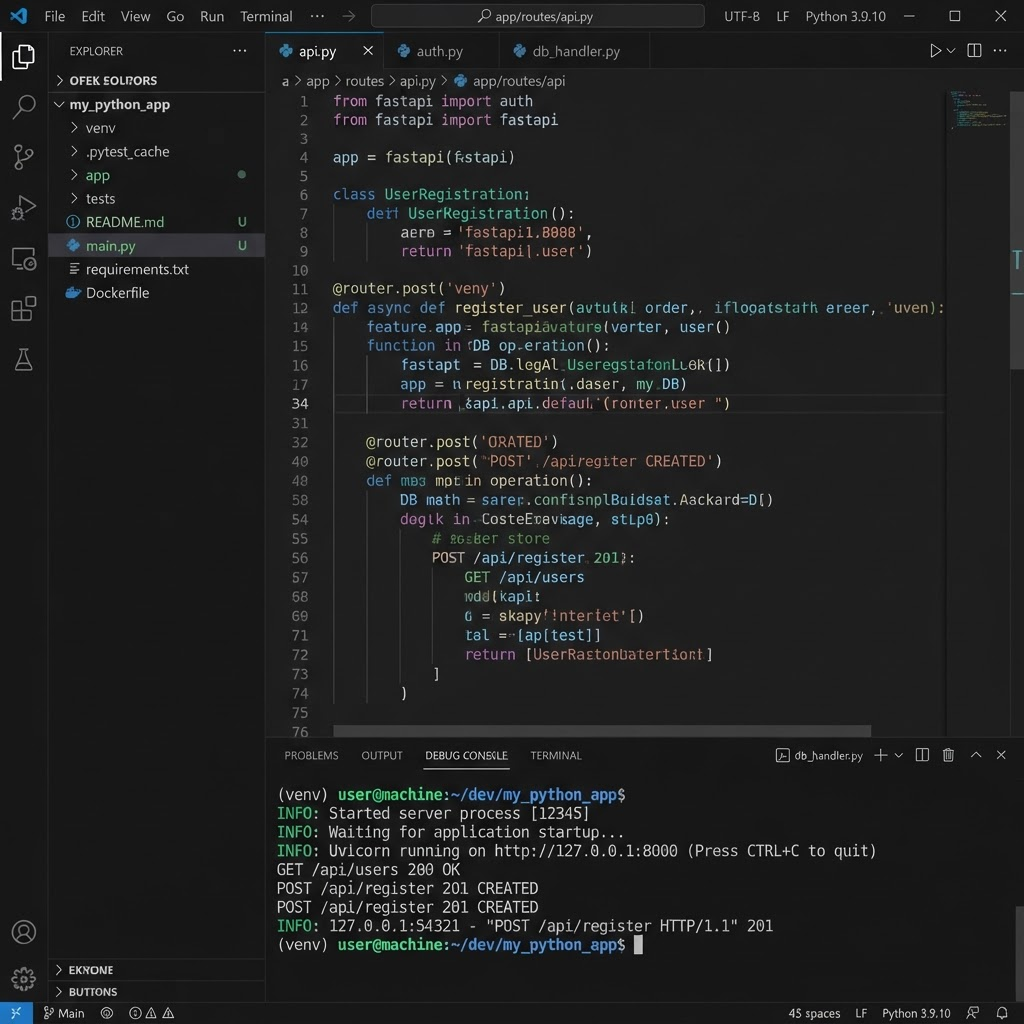Switch to the auth.py tab
The image size is (1024, 1024).
(440, 51)
